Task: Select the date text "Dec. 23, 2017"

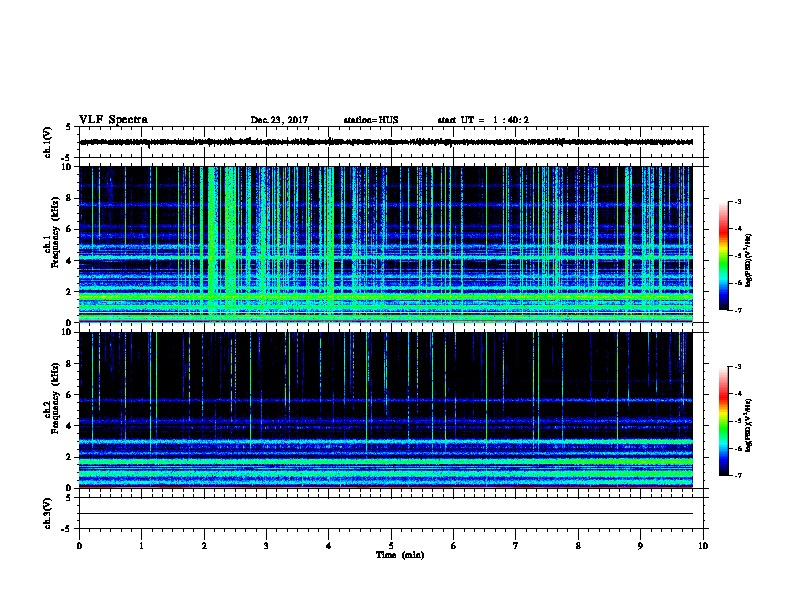Action: point(279,120)
